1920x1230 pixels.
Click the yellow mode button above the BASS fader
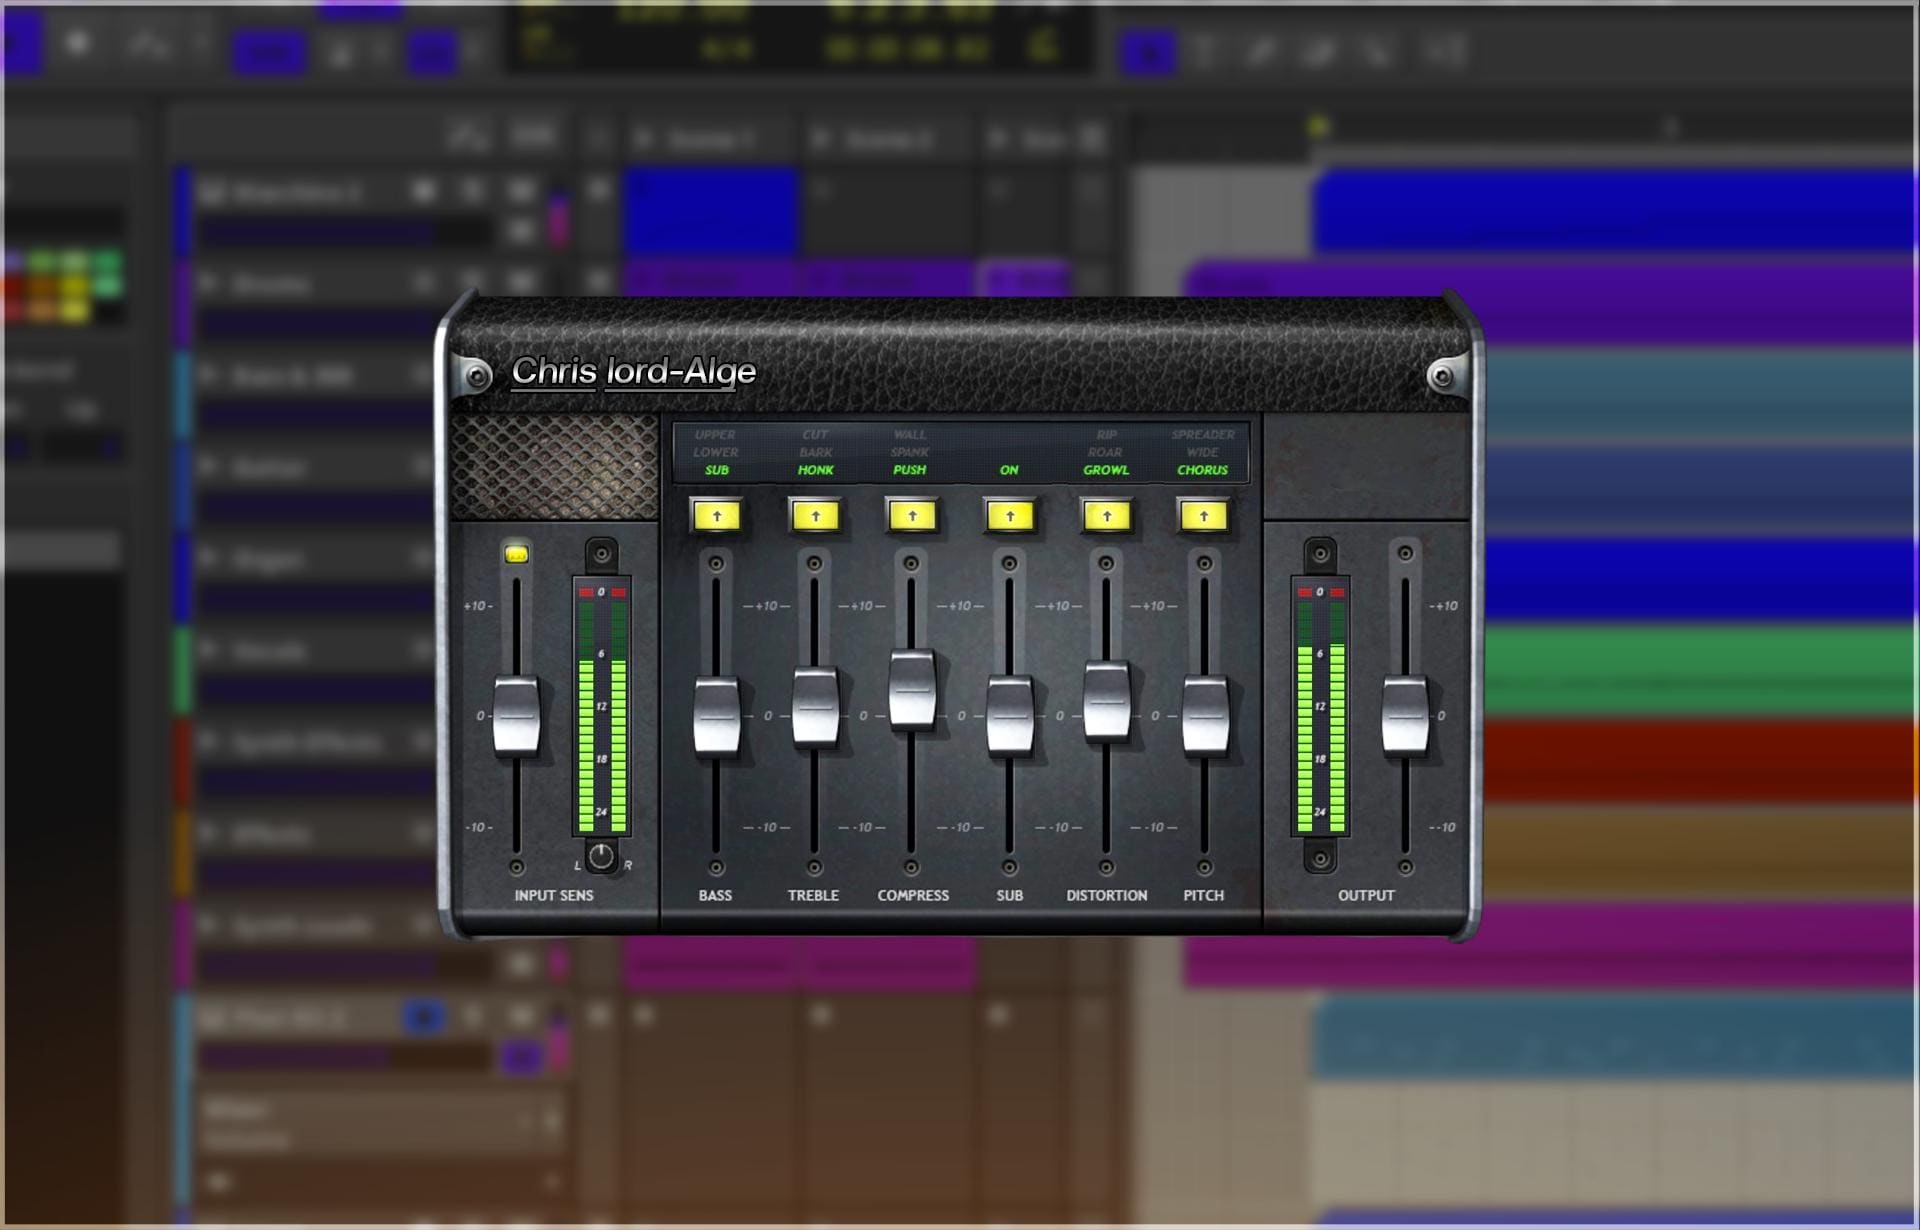pos(717,516)
